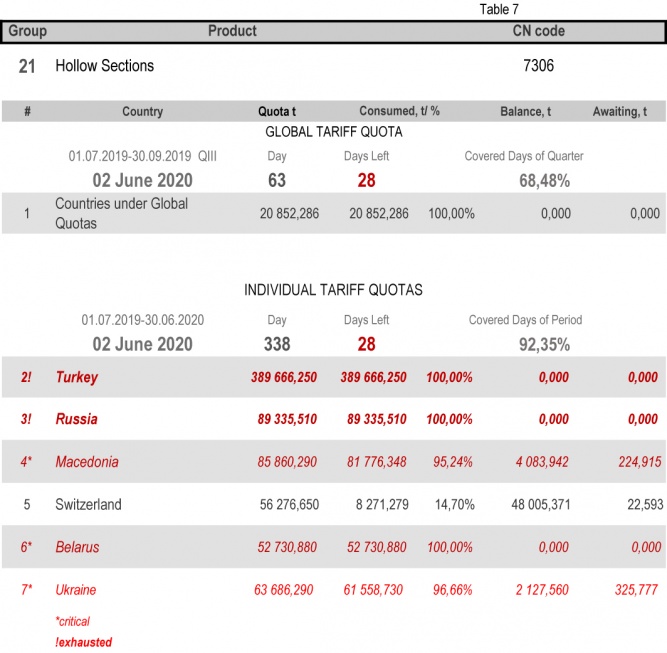
Task: Select the INDIVIDUAL TARIFF QUOTAS heading
Action: [x=333, y=290]
